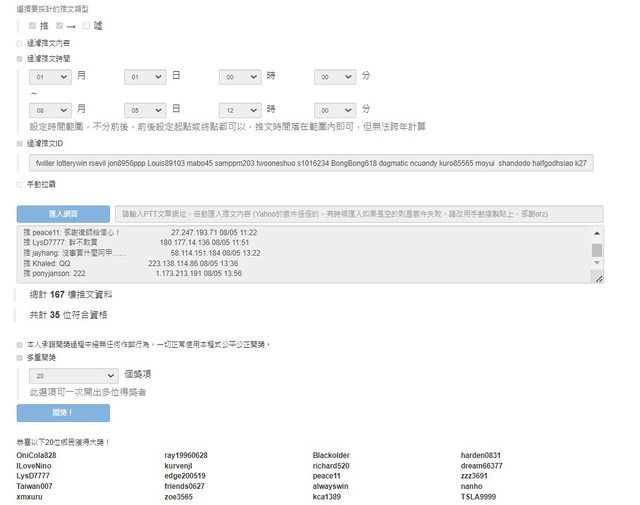Toggle the 過濾推文ID filter checkbox
Viewport: 640px width, 505px height.
pos(20,144)
